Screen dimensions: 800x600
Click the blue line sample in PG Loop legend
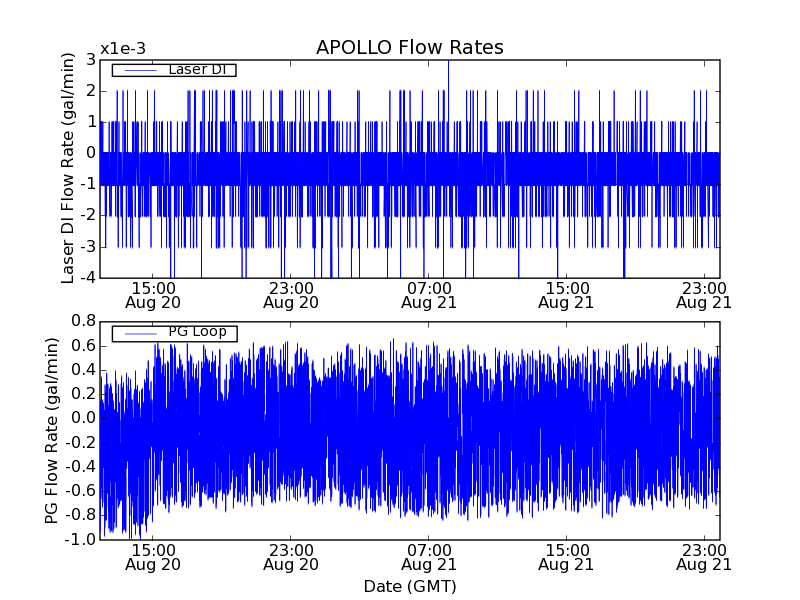[137, 333]
